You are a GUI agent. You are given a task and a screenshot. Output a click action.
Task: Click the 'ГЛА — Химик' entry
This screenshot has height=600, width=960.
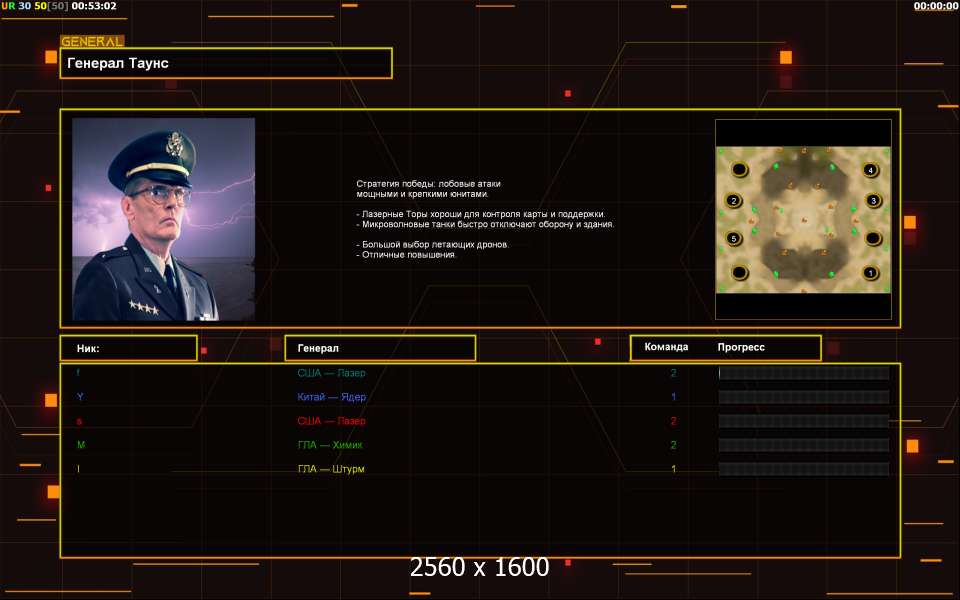[x=330, y=445]
